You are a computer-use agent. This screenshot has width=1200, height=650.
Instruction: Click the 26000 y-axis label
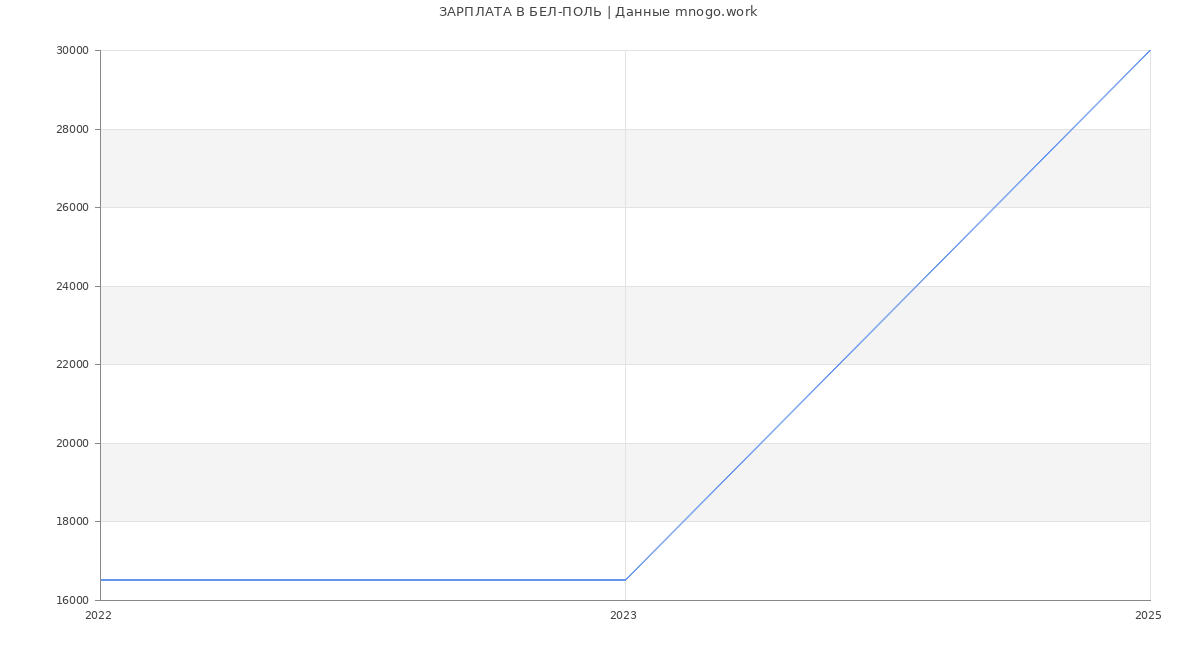tap(72, 208)
